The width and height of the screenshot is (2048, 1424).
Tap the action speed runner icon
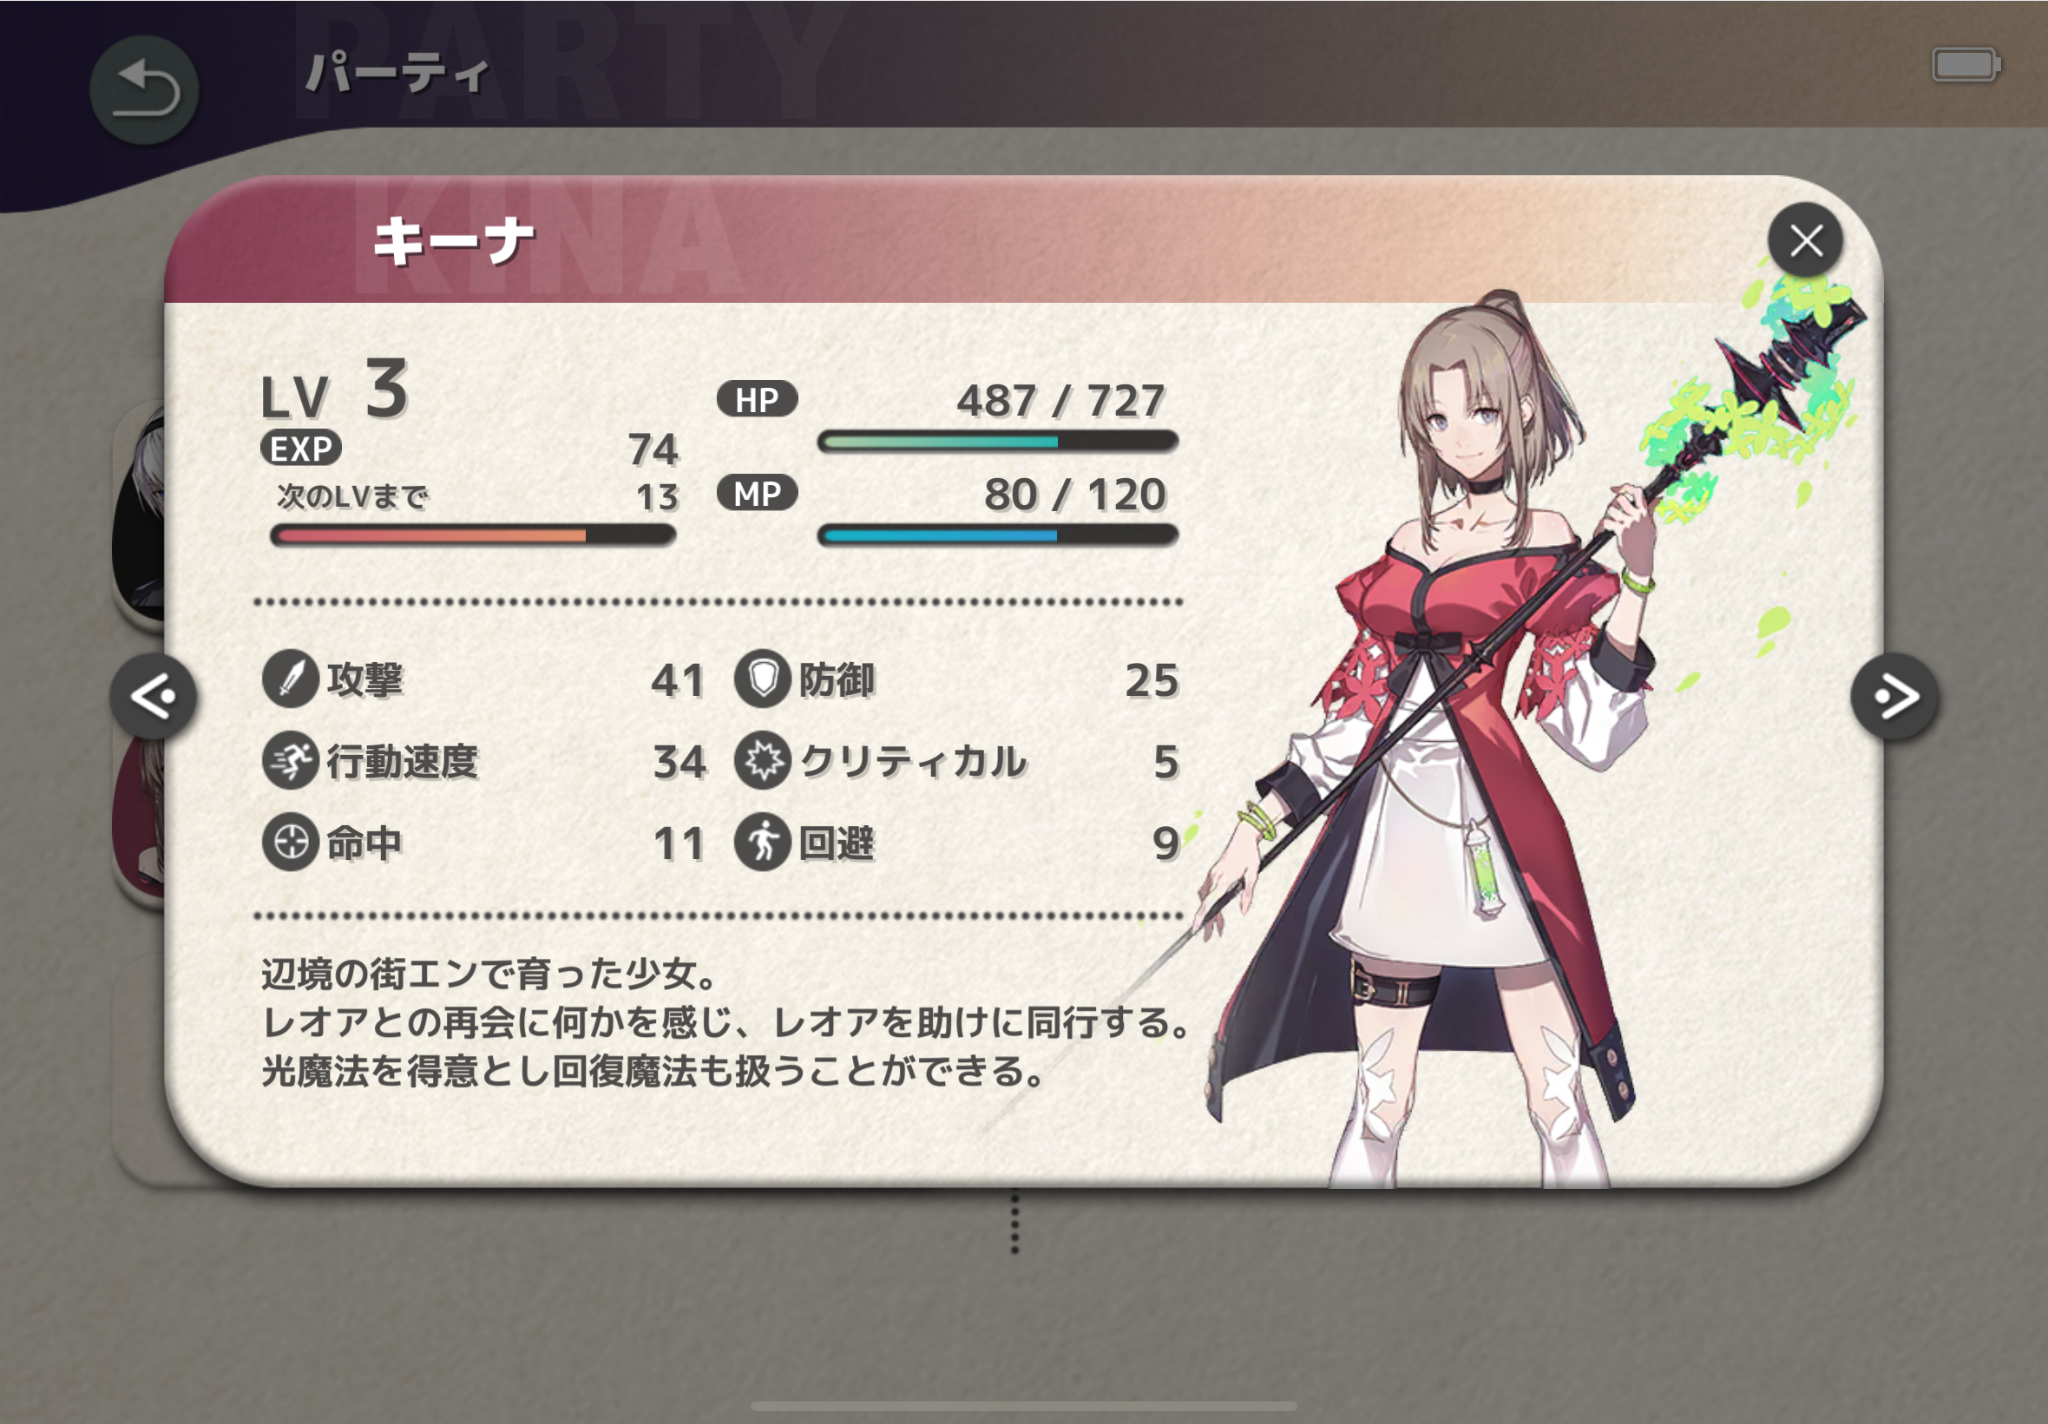(x=290, y=761)
